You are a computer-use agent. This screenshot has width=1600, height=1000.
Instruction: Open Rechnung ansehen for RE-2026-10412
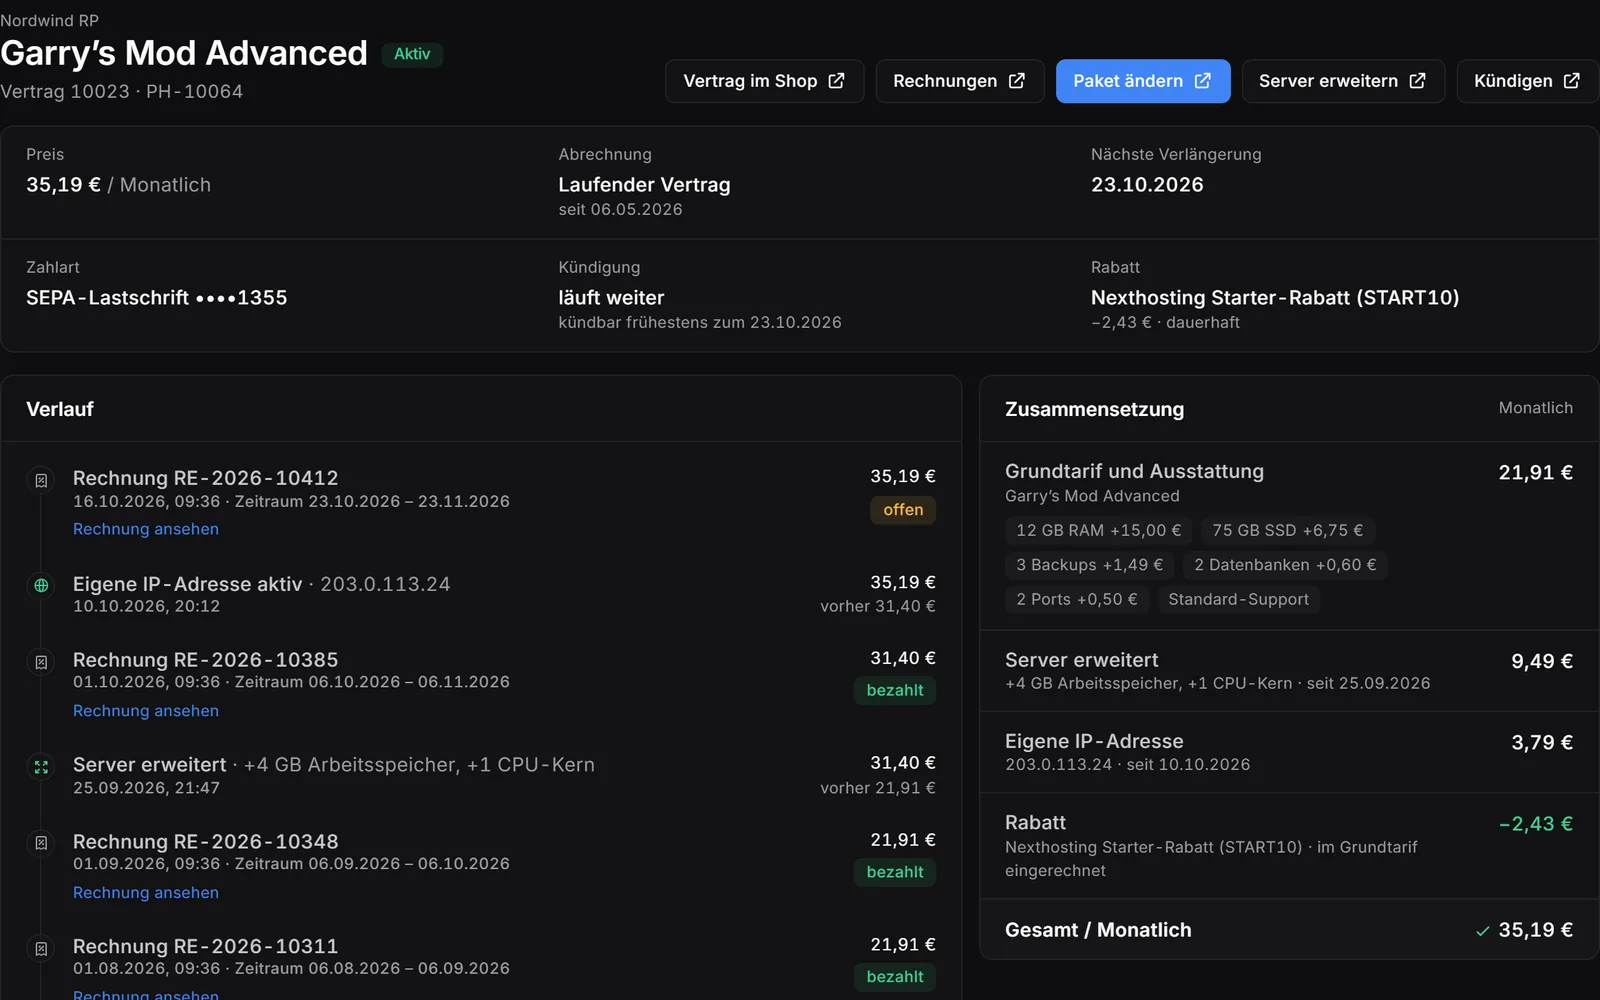point(146,529)
